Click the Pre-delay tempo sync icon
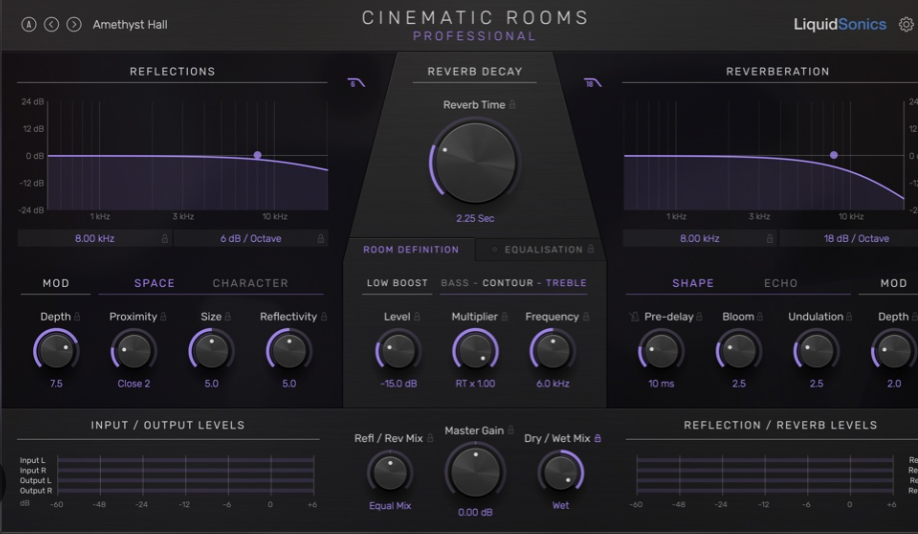This screenshot has height=534, width=918. [634, 317]
